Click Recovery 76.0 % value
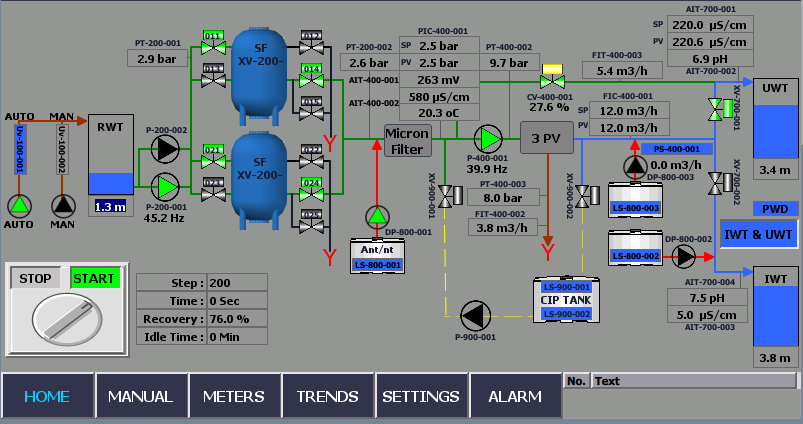Viewport: 803px width, 424px height. (x=237, y=319)
